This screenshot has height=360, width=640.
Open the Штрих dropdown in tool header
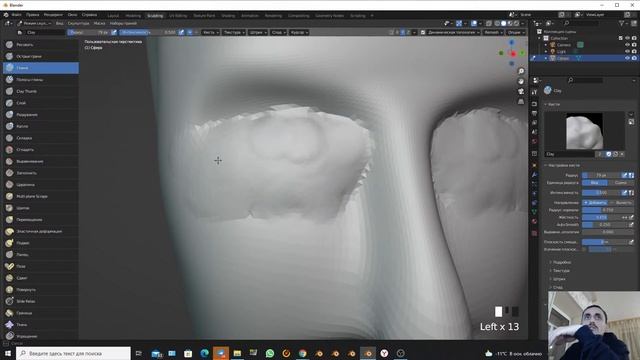coord(259,32)
